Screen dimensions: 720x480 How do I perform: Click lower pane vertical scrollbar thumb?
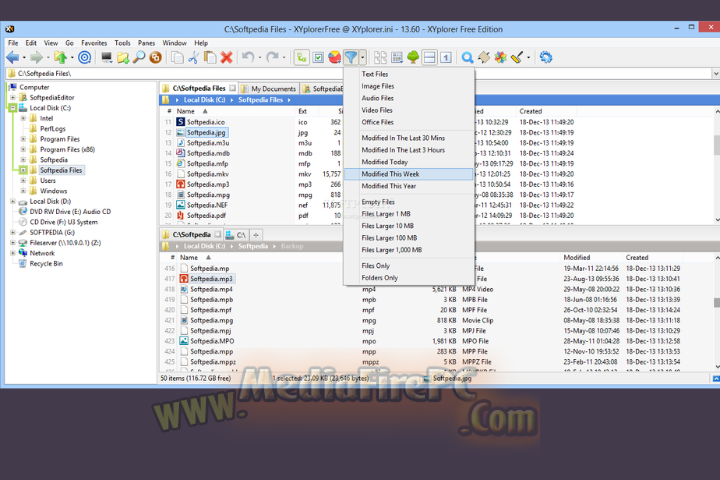pos(716,302)
